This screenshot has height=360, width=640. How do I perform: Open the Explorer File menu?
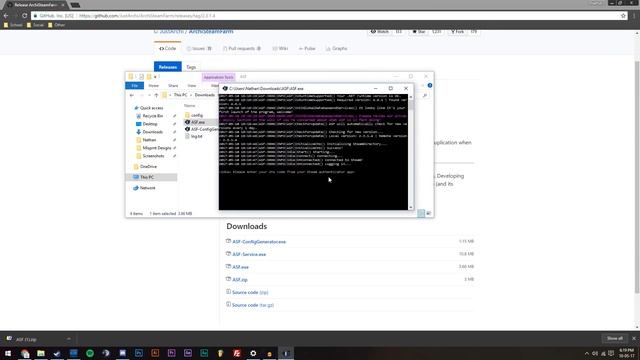134,85
